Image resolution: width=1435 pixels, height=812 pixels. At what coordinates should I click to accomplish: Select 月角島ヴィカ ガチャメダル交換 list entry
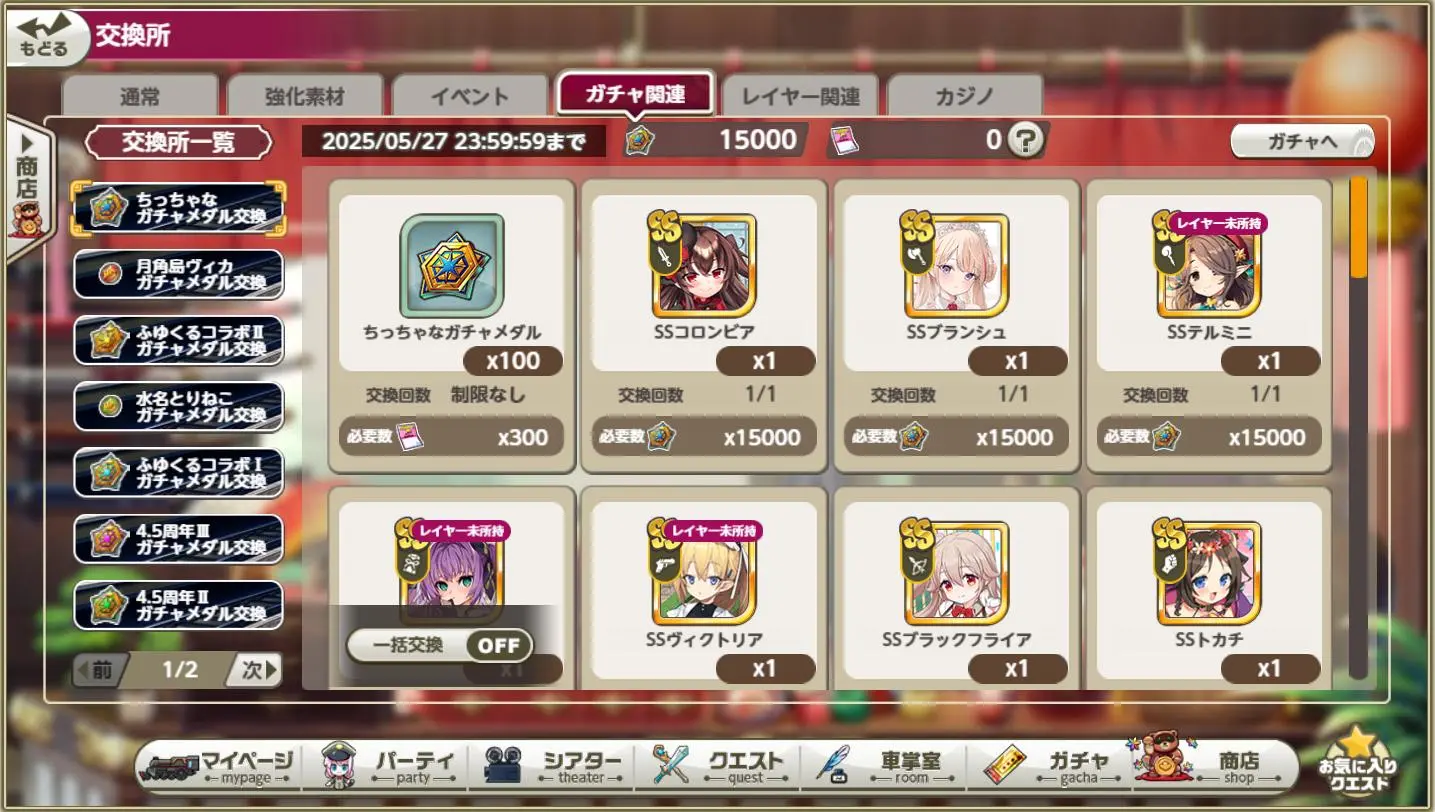click(178, 275)
